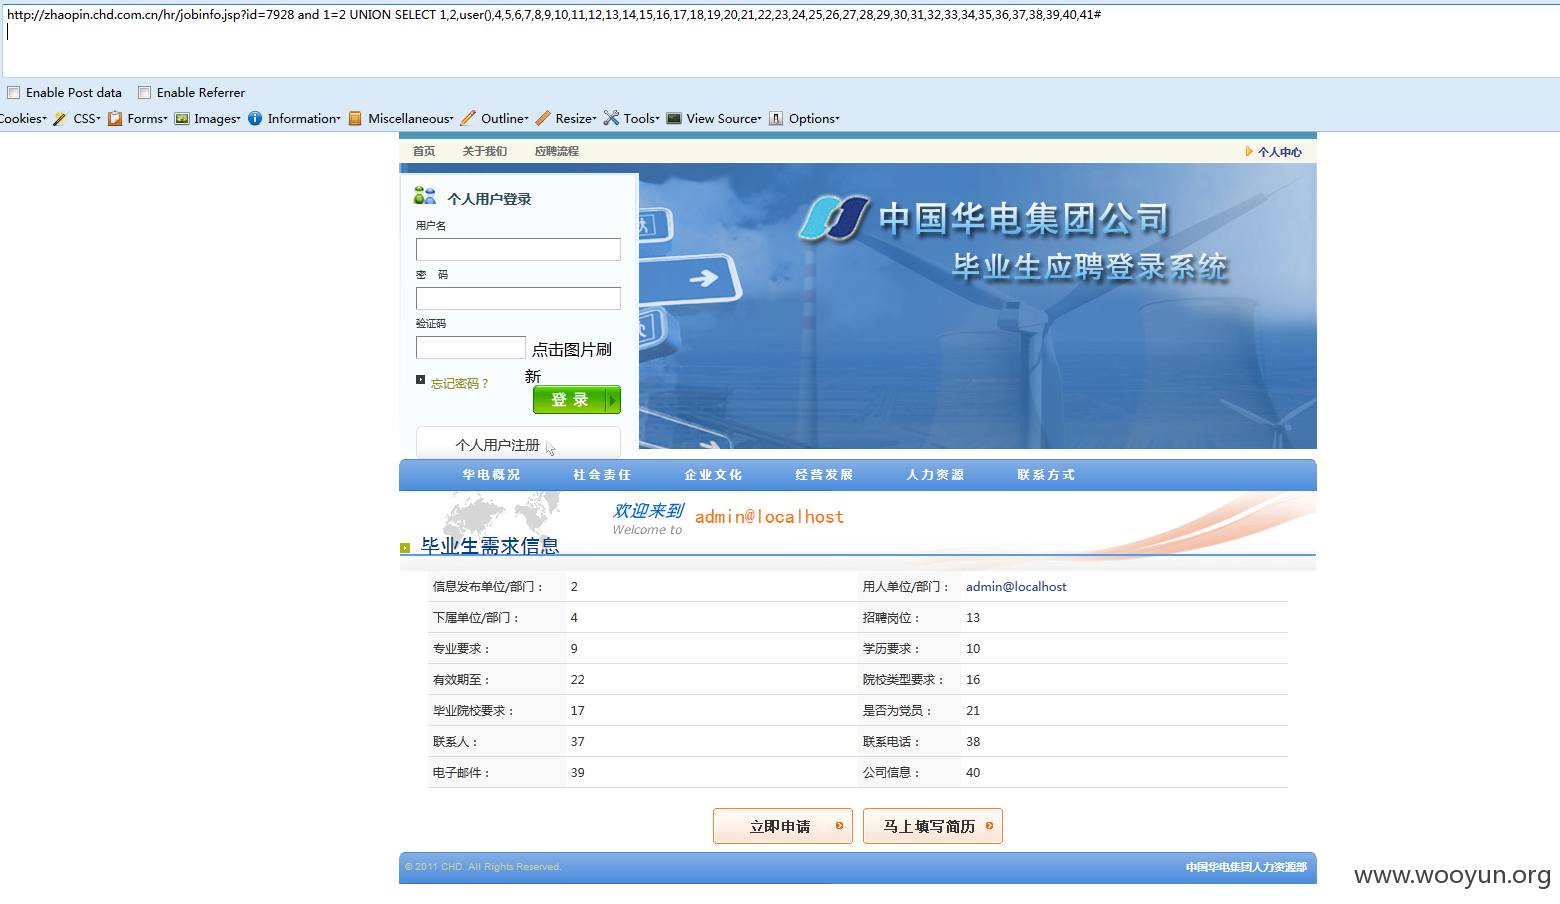Click into the SQL injection URL textbox
Screen dimensions: 1560x904
pyautogui.click(x=780, y=40)
